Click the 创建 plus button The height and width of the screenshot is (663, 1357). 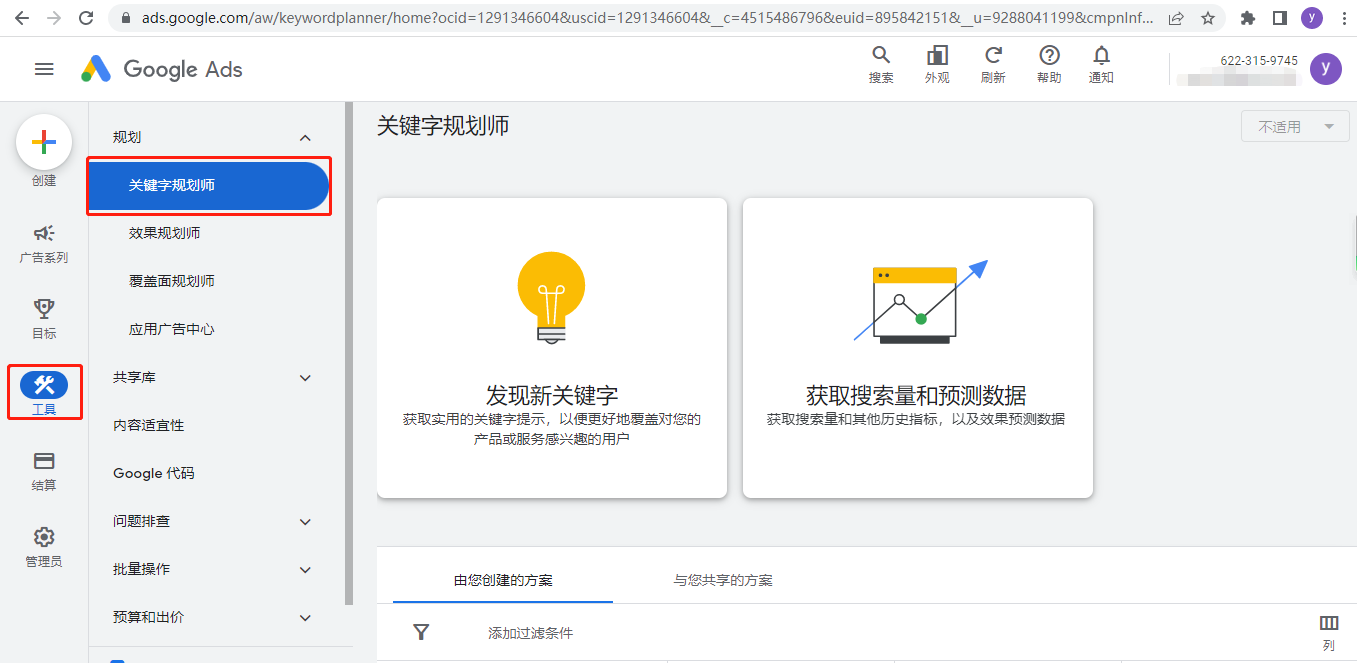click(44, 142)
